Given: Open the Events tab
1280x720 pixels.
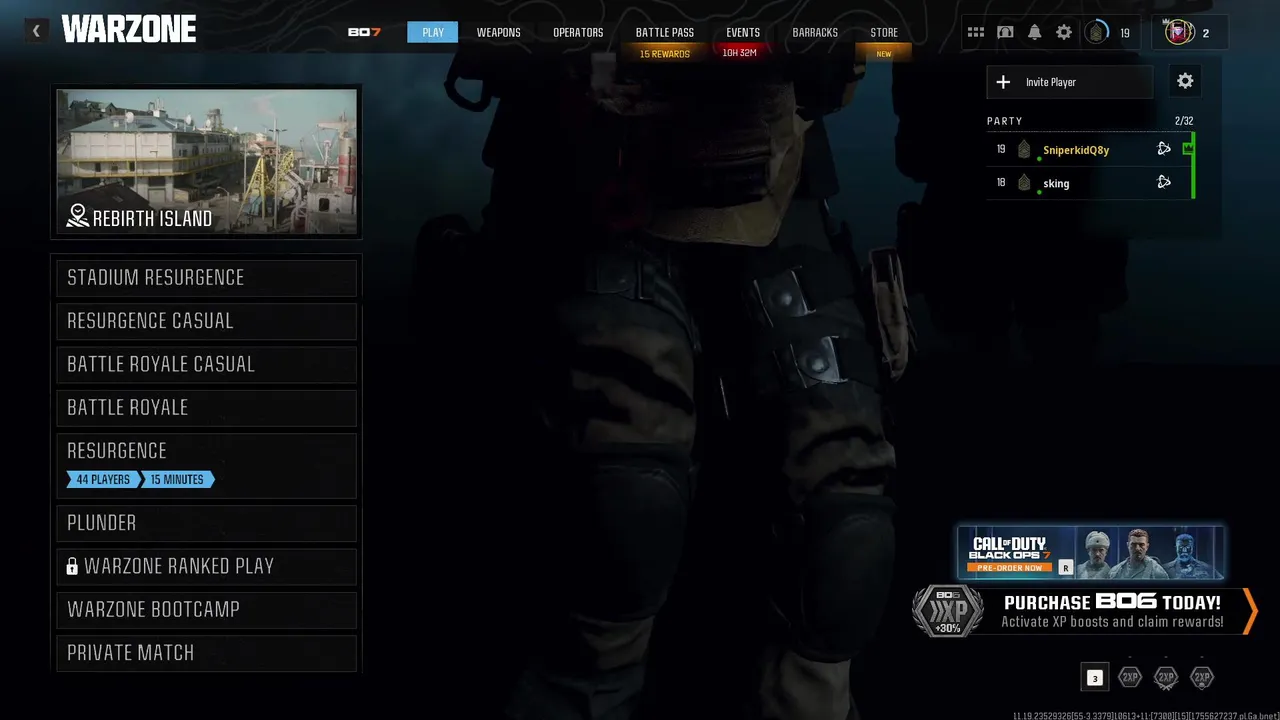Looking at the screenshot, I should pyautogui.click(x=743, y=32).
